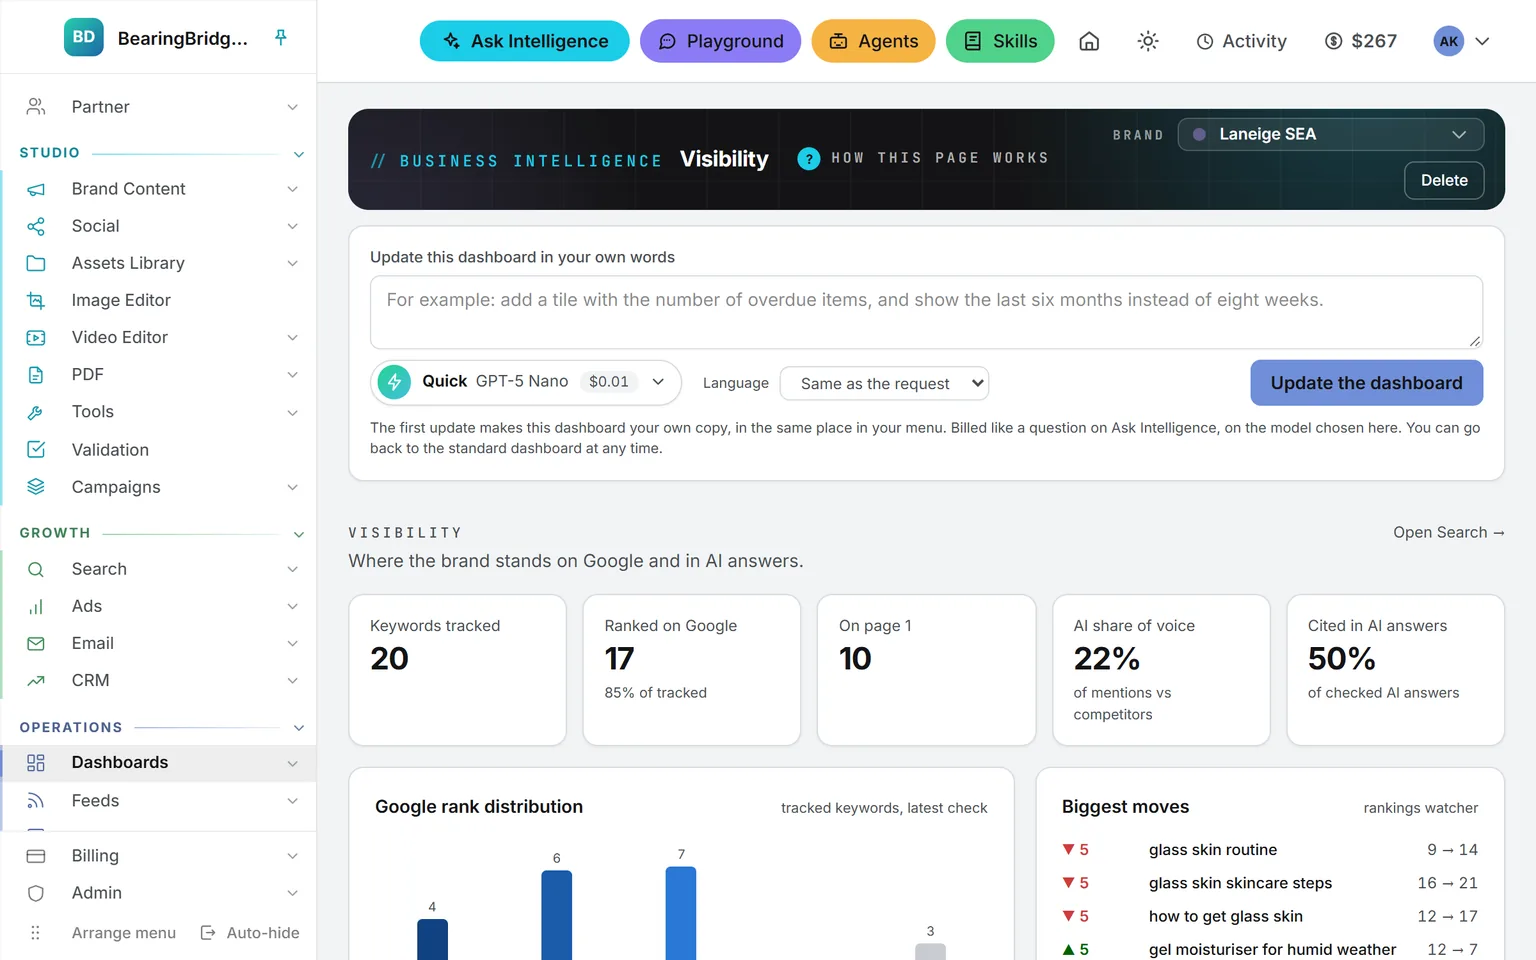Viewport: 1536px width, 960px height.
Task: Open the Playground tab
Action: click(x=720, y=41)
